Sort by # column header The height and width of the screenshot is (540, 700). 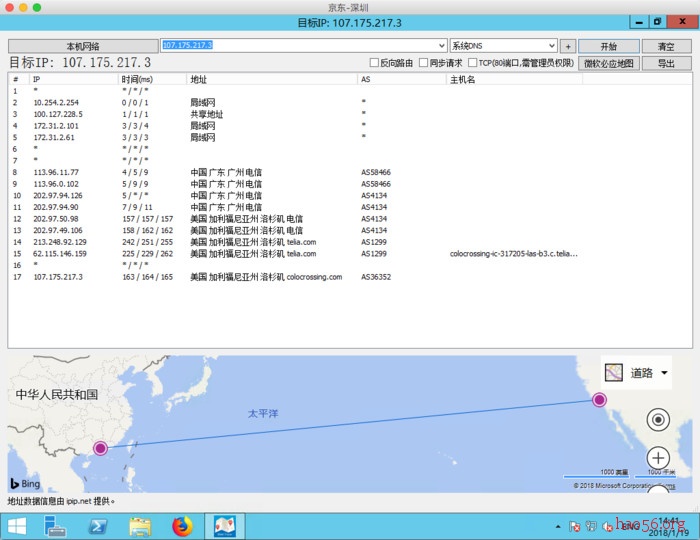coord(19,79)
